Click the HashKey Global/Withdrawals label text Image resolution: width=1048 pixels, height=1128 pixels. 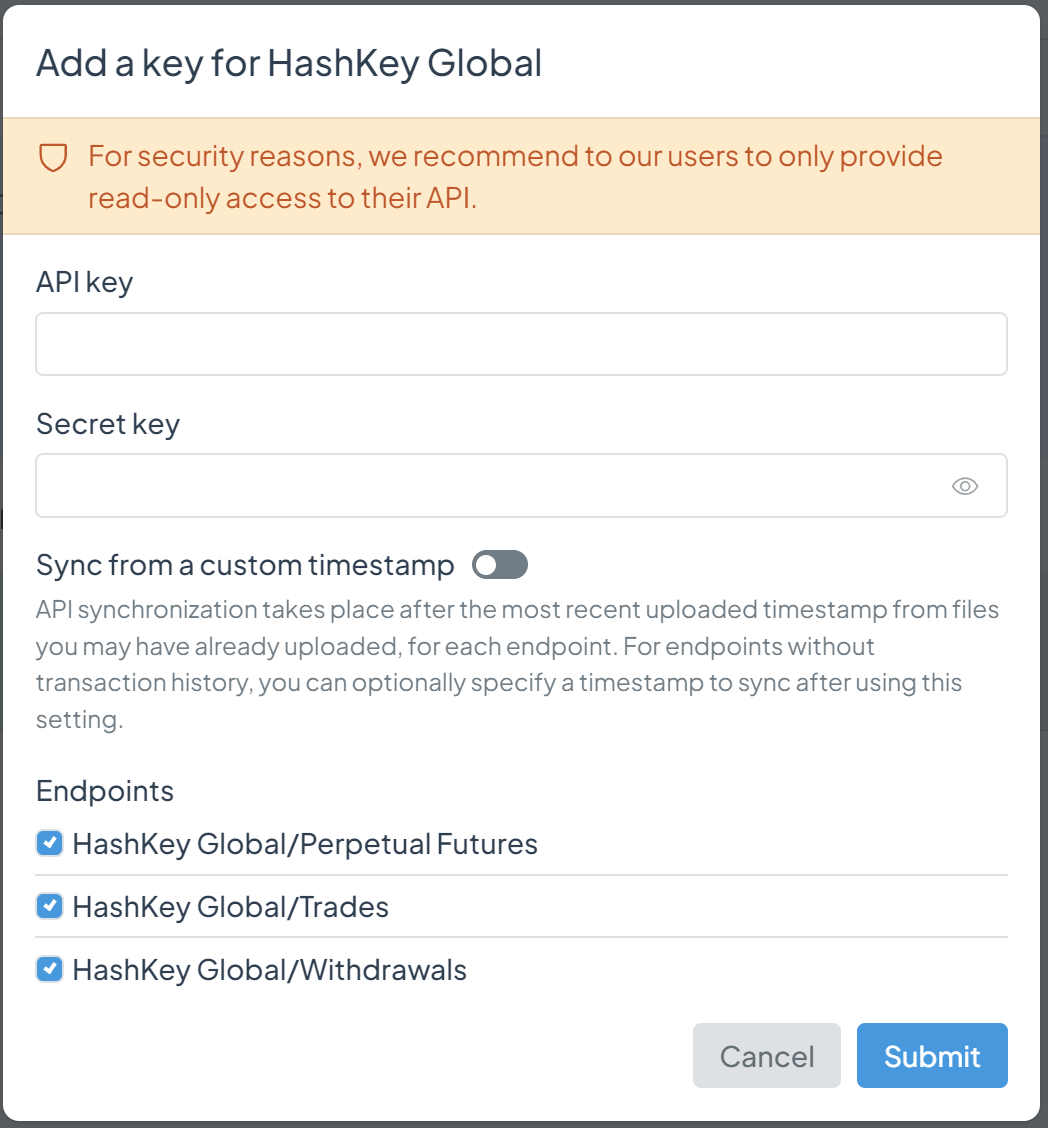coord(270,970)
